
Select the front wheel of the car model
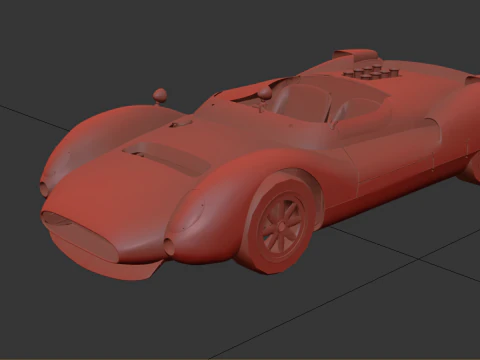tap(277, 224)
